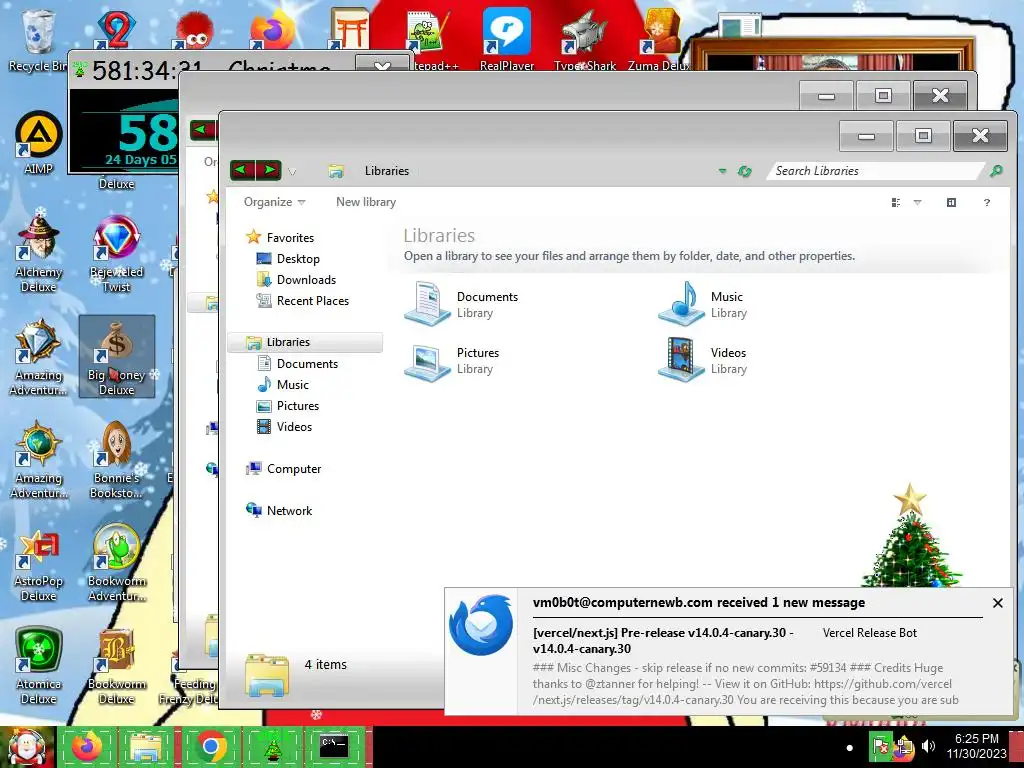The image size is (1024, 768).
Task: Open address bar history dropdown
Action: click(x=722, y=171)
